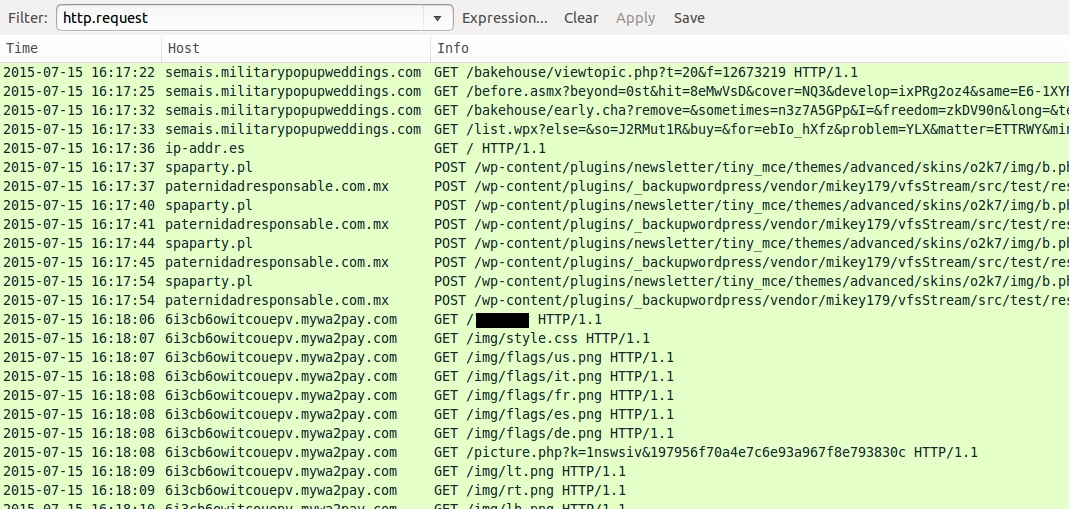Image resolution: width=1069 pixels, height=509 pixels.
Task: Select the GET /img/flags/us.png row
Action: click(500, 358)
